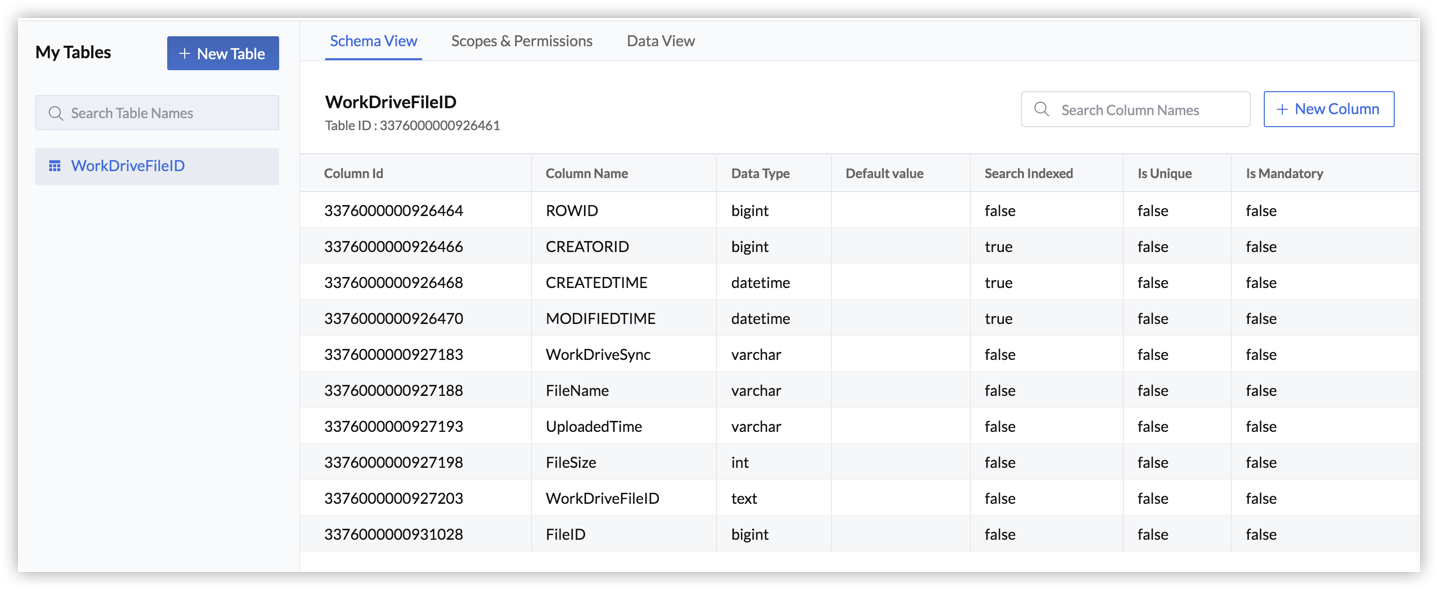Select the FileSize column name
This screenshot has height=590, width=1438.
point(572,462)
